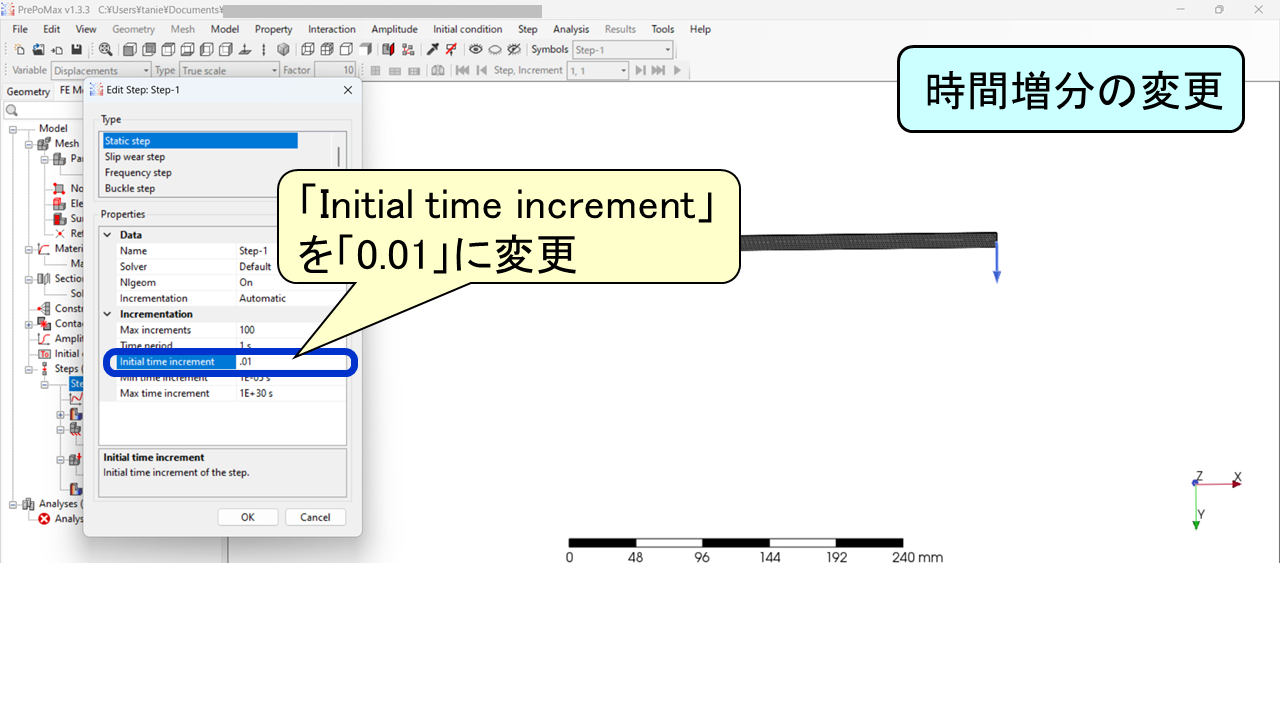Image resolution: width=1280 pixels, height=720 pixels.
Task: Click the Element sets icon in model tree
Action: [59, 203]
